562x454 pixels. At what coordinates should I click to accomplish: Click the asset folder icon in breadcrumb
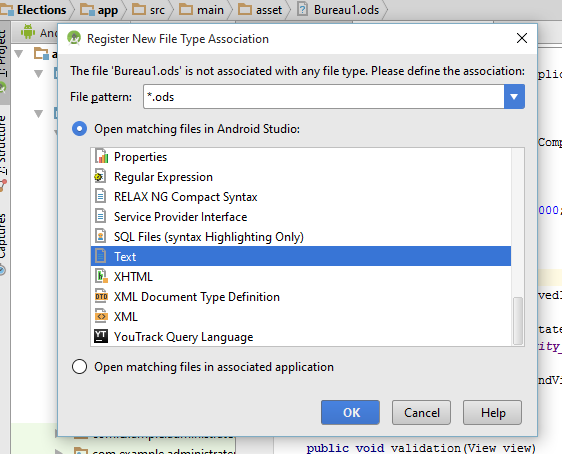[x=245, y=9]
